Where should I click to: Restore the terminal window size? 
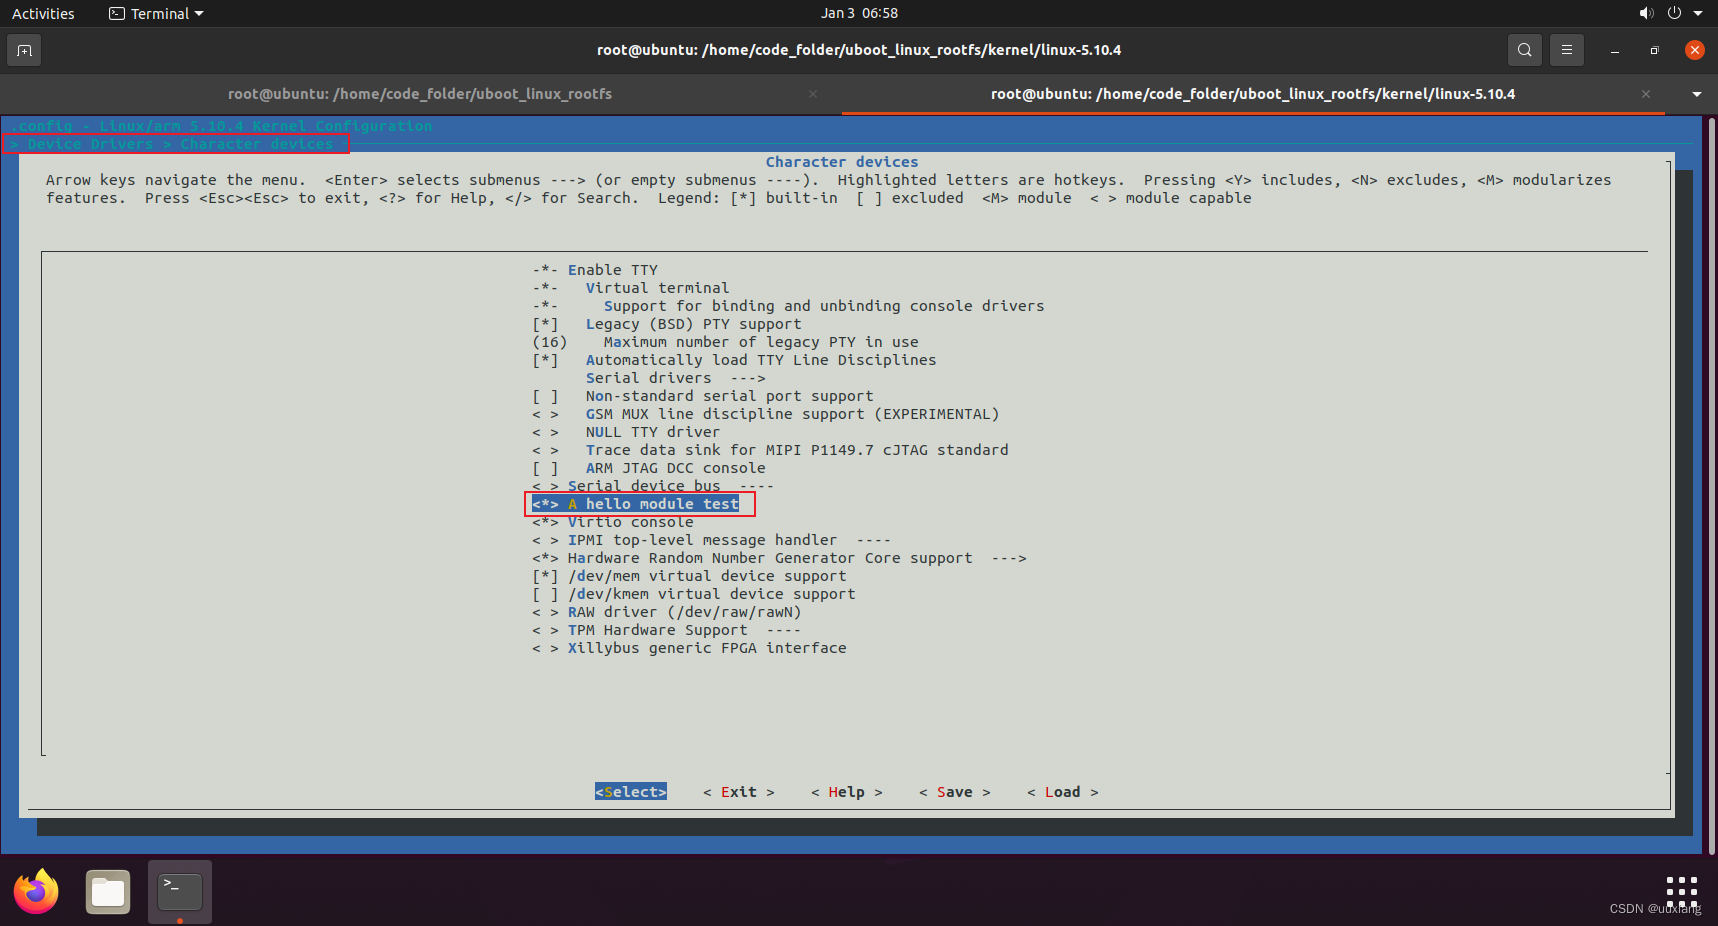1654,50
